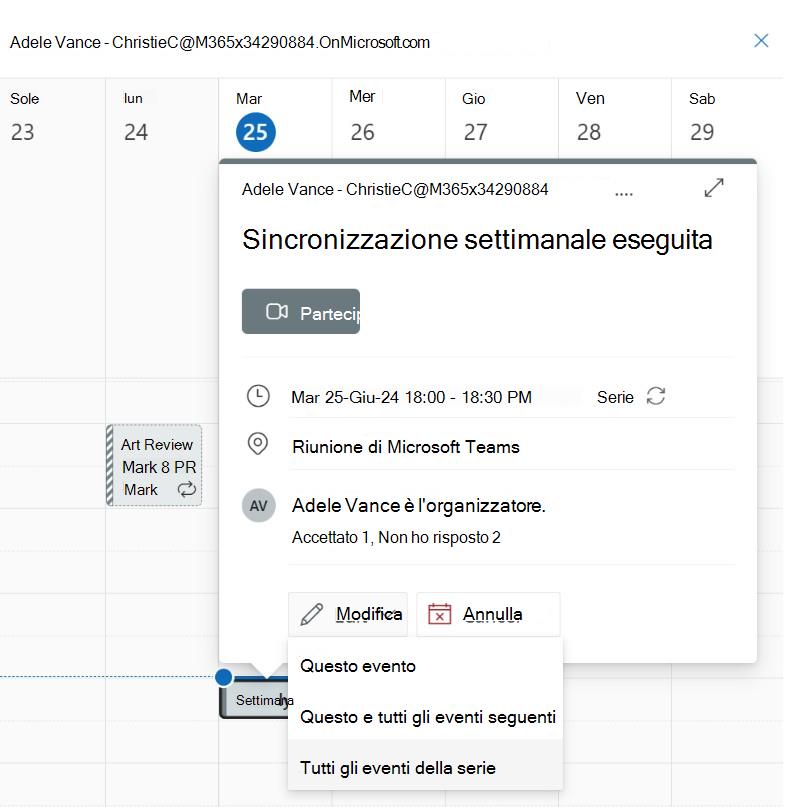Click the Riunione di Microsoft Teams location text
This screenshot has width=795, height=807.
tap(405, 447)
